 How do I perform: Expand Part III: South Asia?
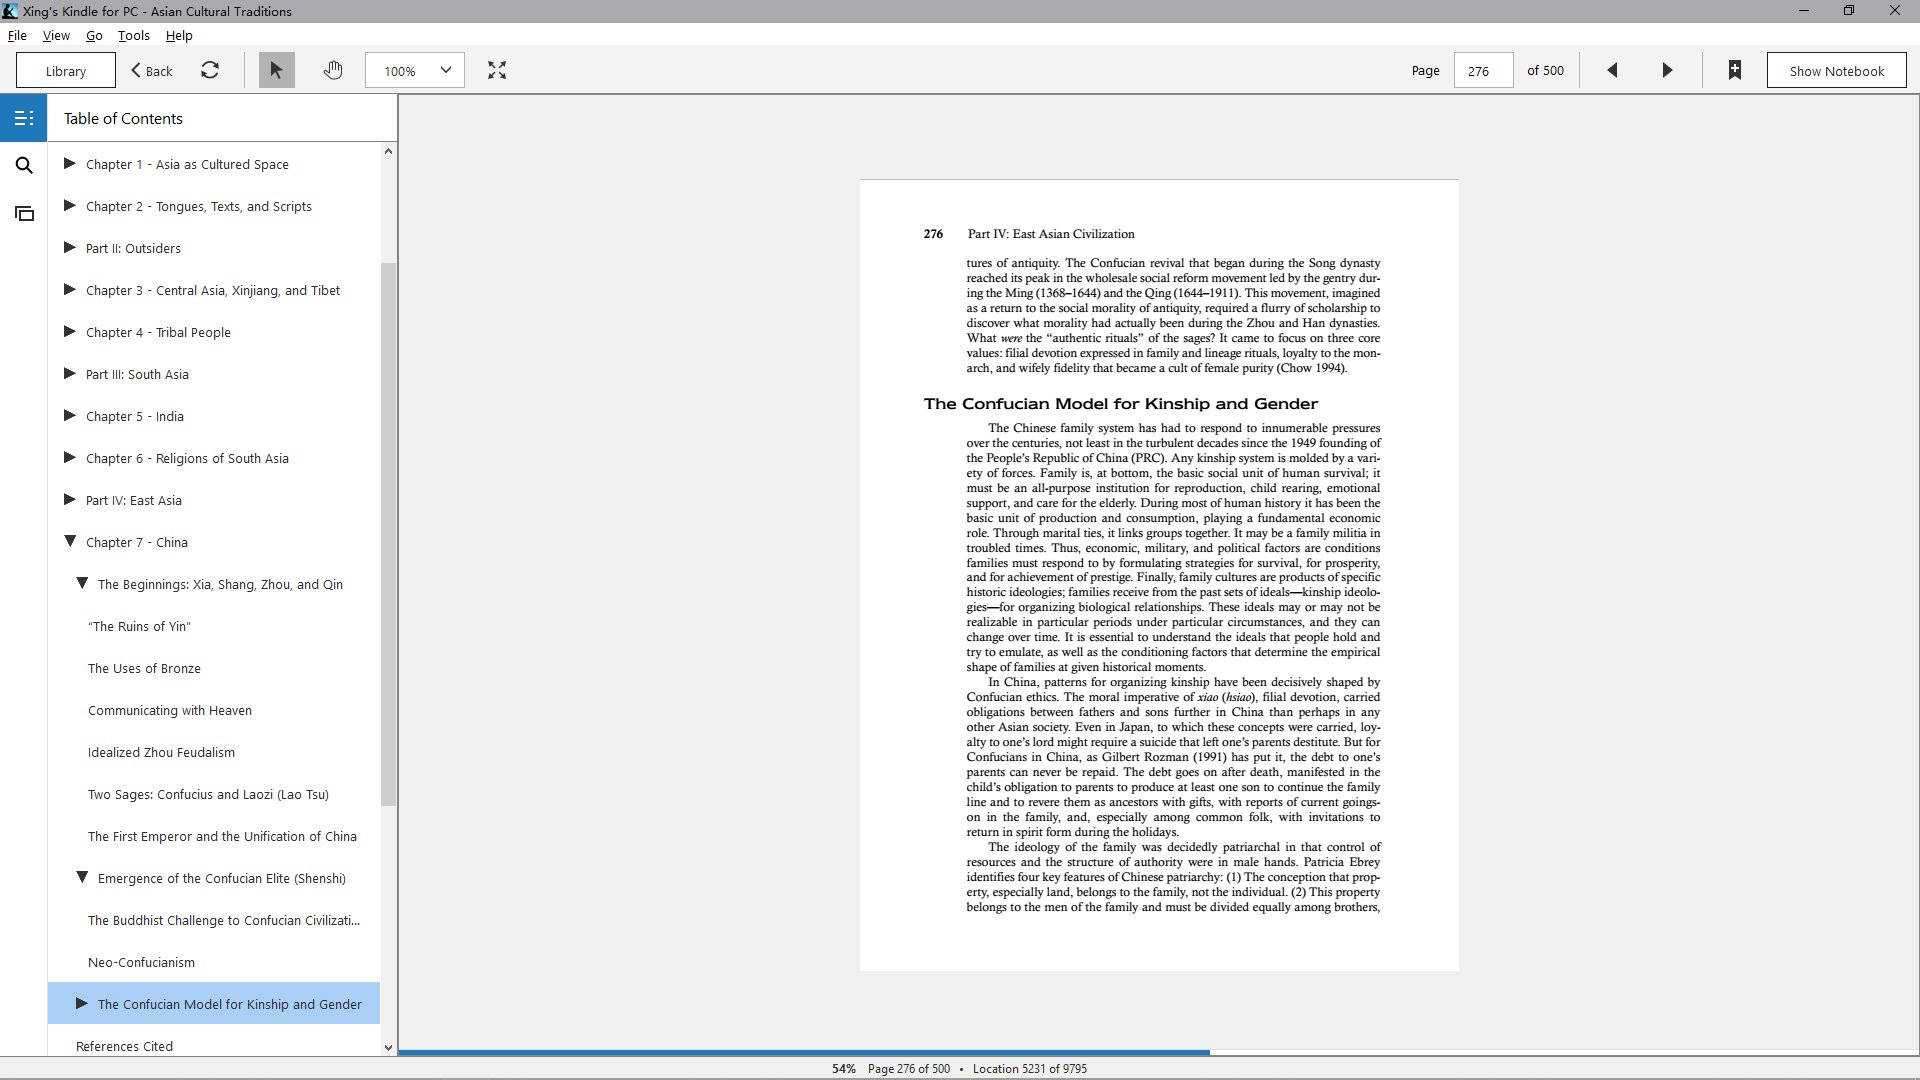pyautogui.click(x=70, y=373)
